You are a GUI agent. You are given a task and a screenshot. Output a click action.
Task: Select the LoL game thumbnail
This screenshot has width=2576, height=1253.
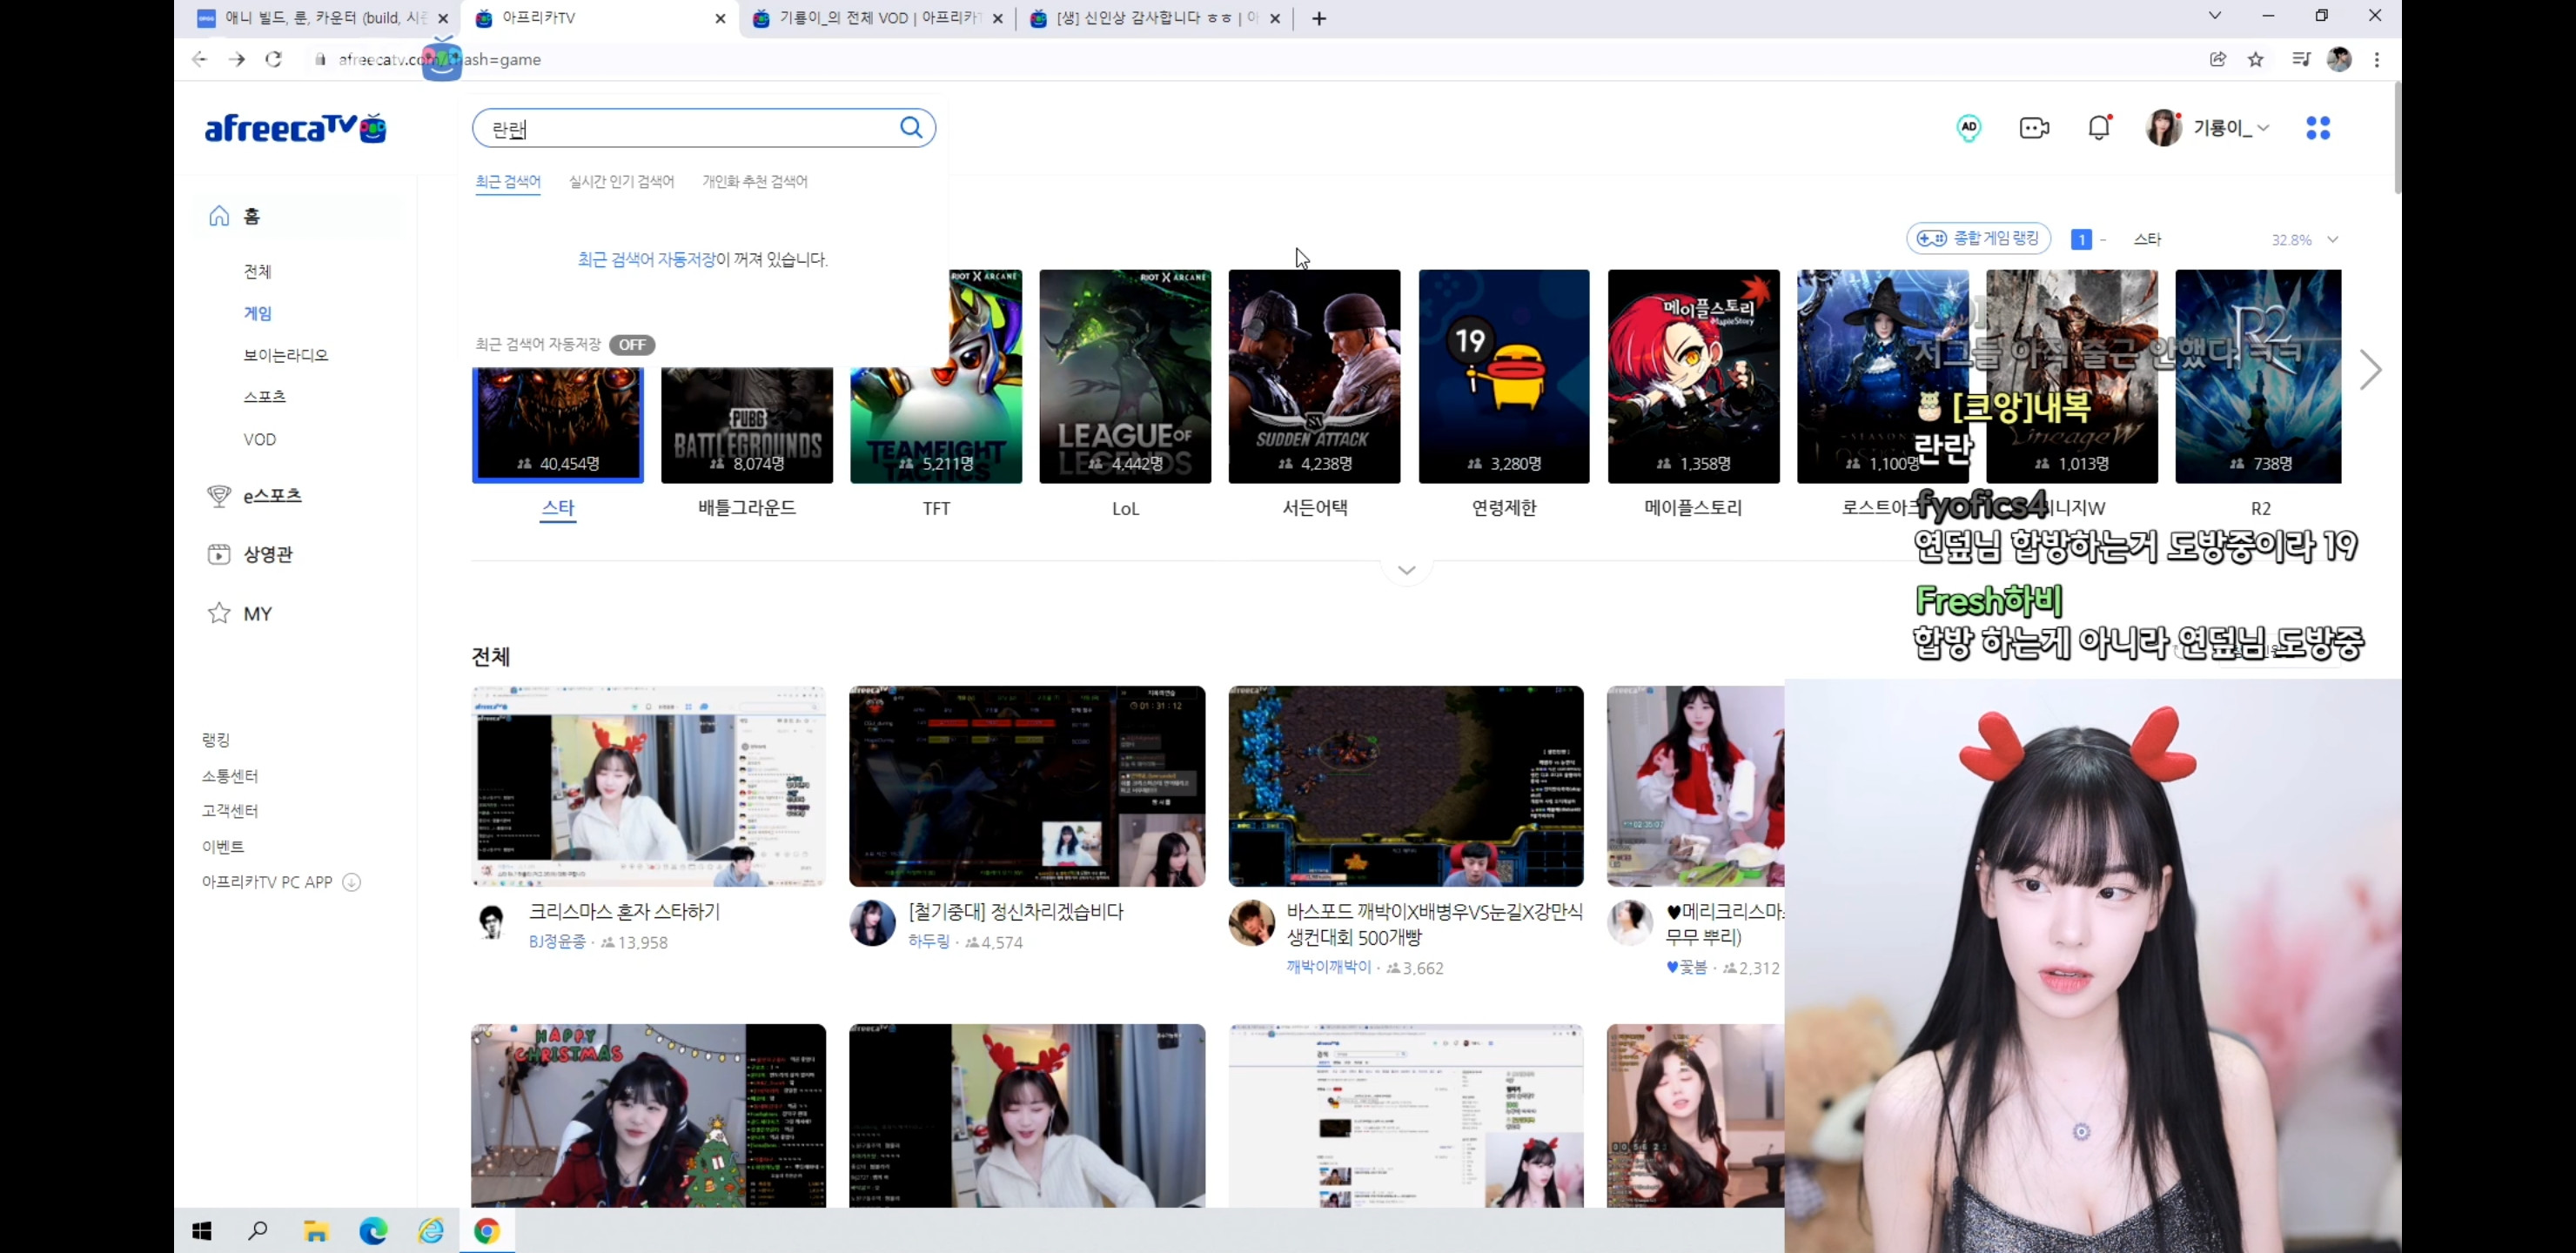point(1125,376)
